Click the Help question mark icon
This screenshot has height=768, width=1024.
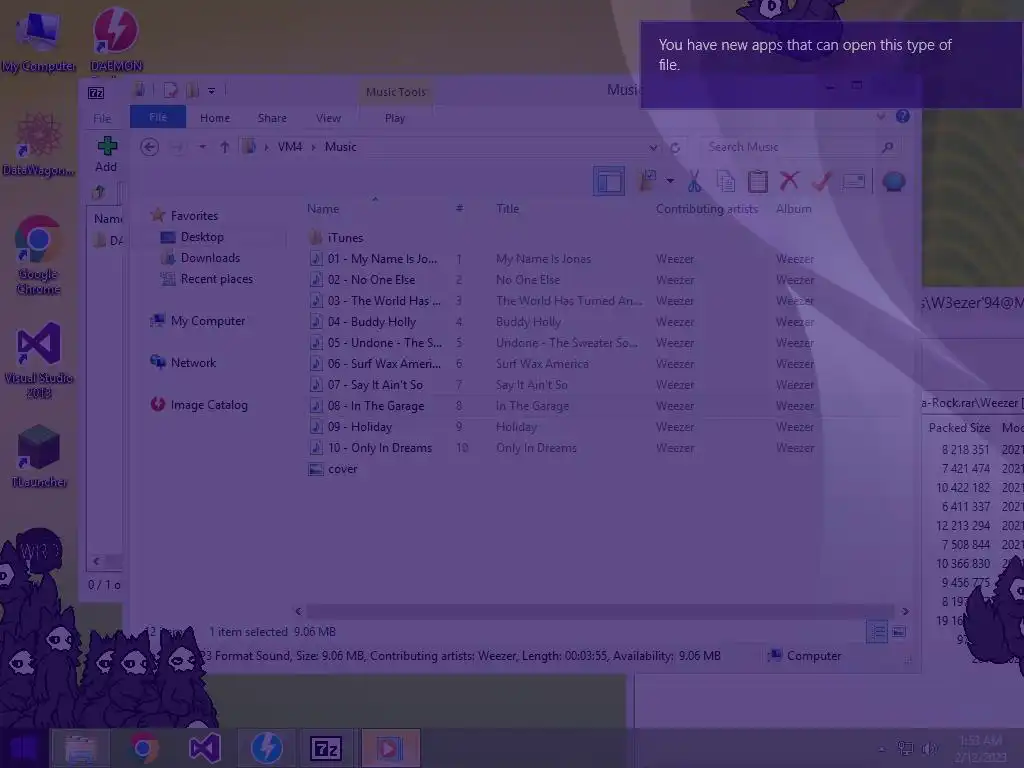(x=903, y=116)
